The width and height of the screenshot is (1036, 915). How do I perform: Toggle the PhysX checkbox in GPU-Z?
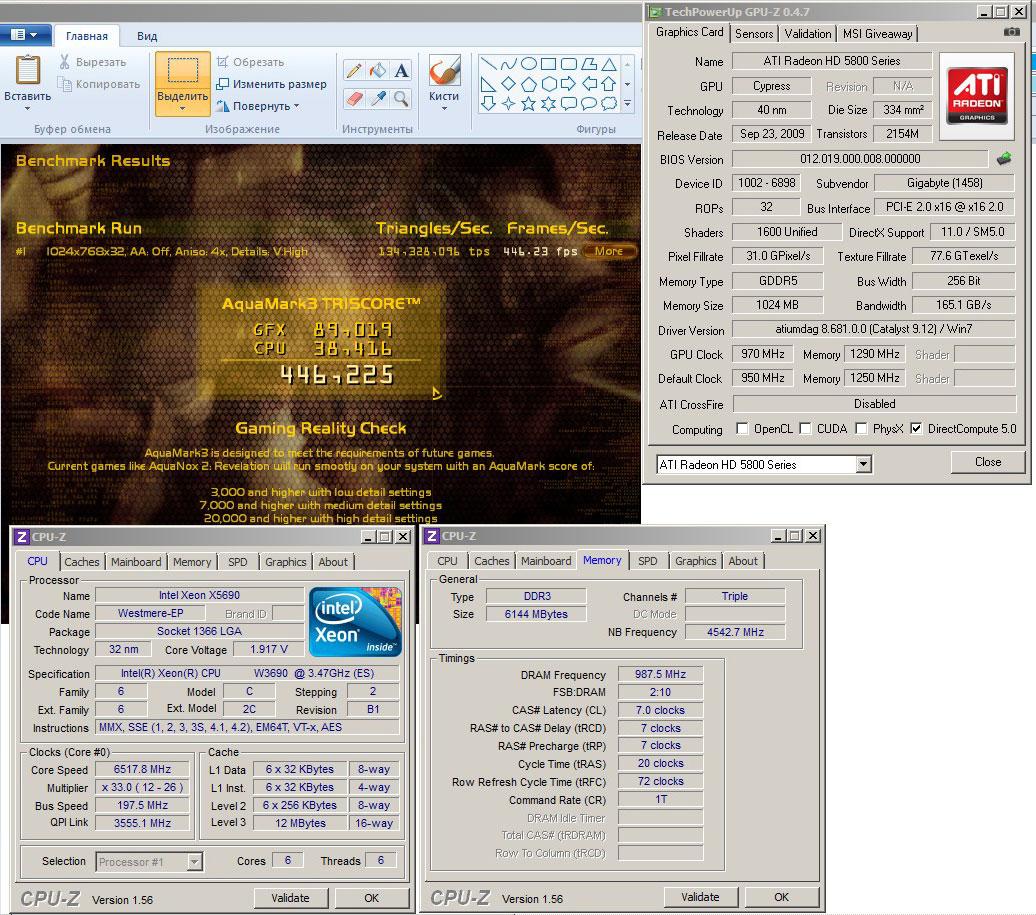pyautogui.click(x=861, y=429)
